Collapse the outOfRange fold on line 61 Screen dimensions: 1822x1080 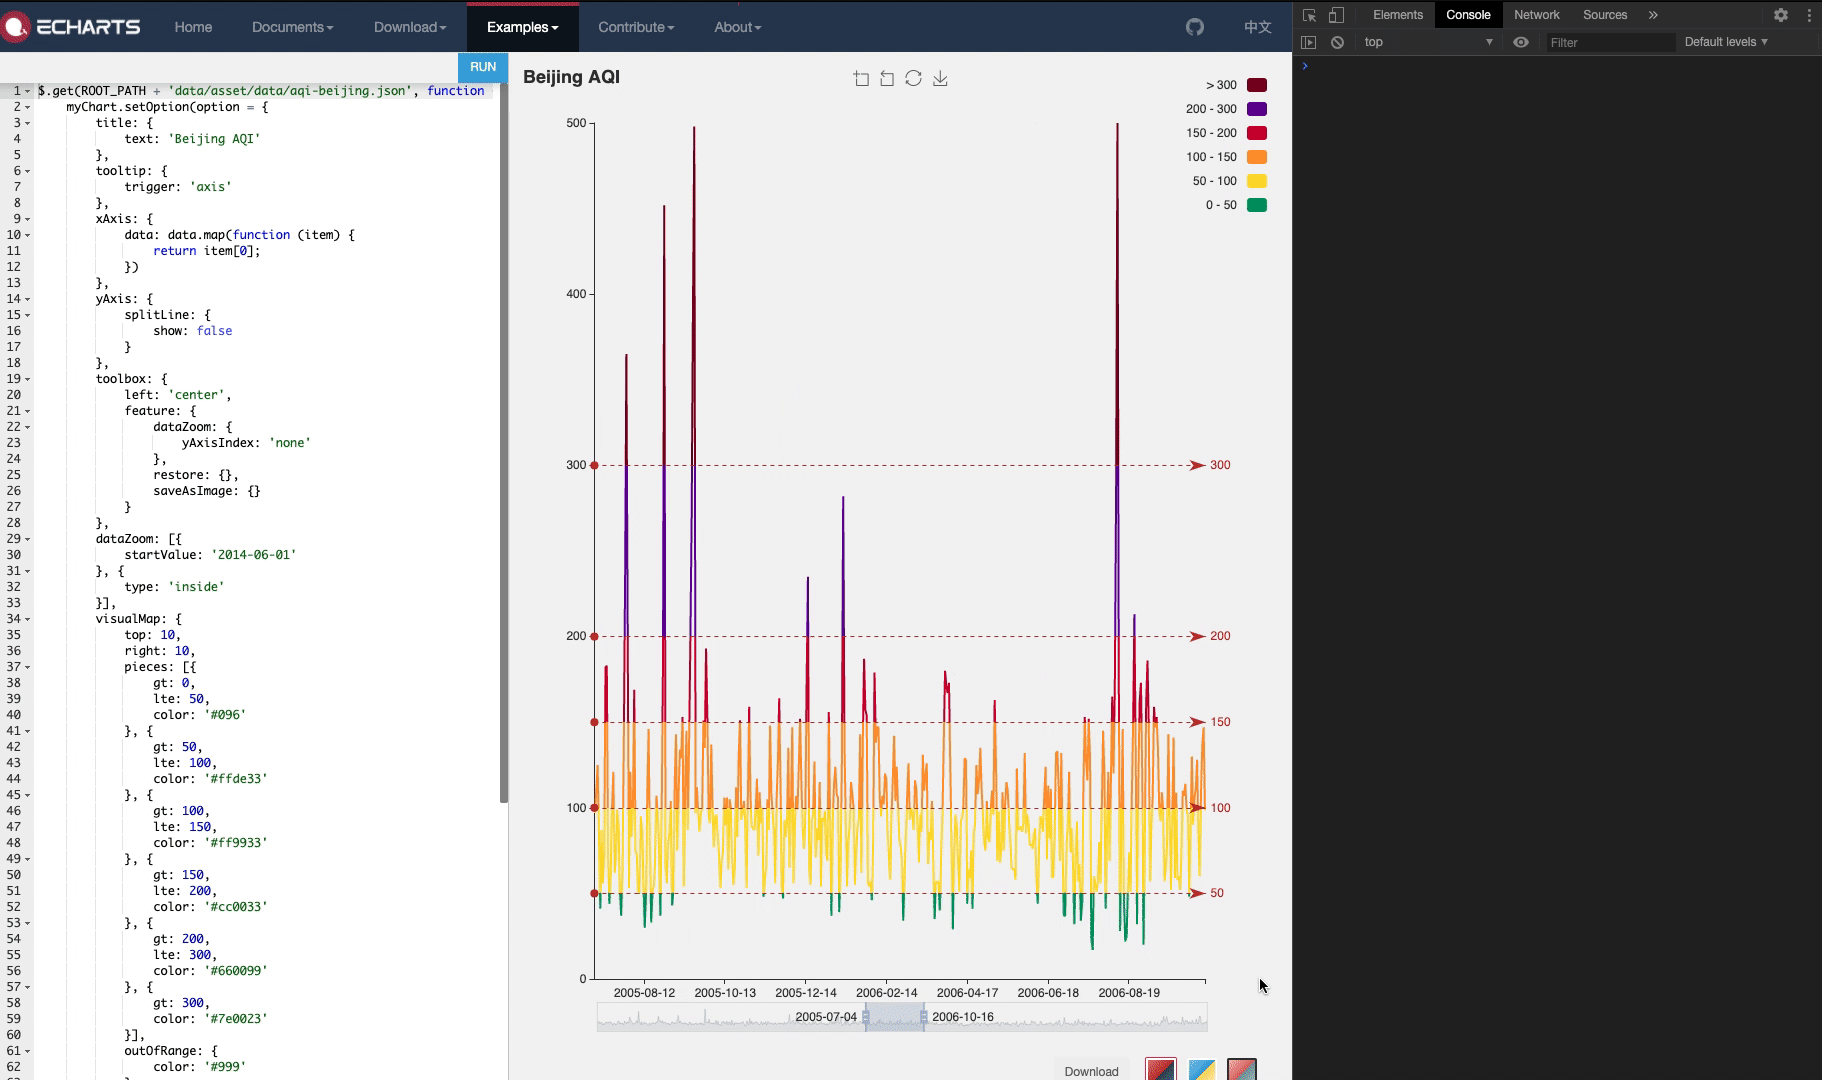[28, 1051]
